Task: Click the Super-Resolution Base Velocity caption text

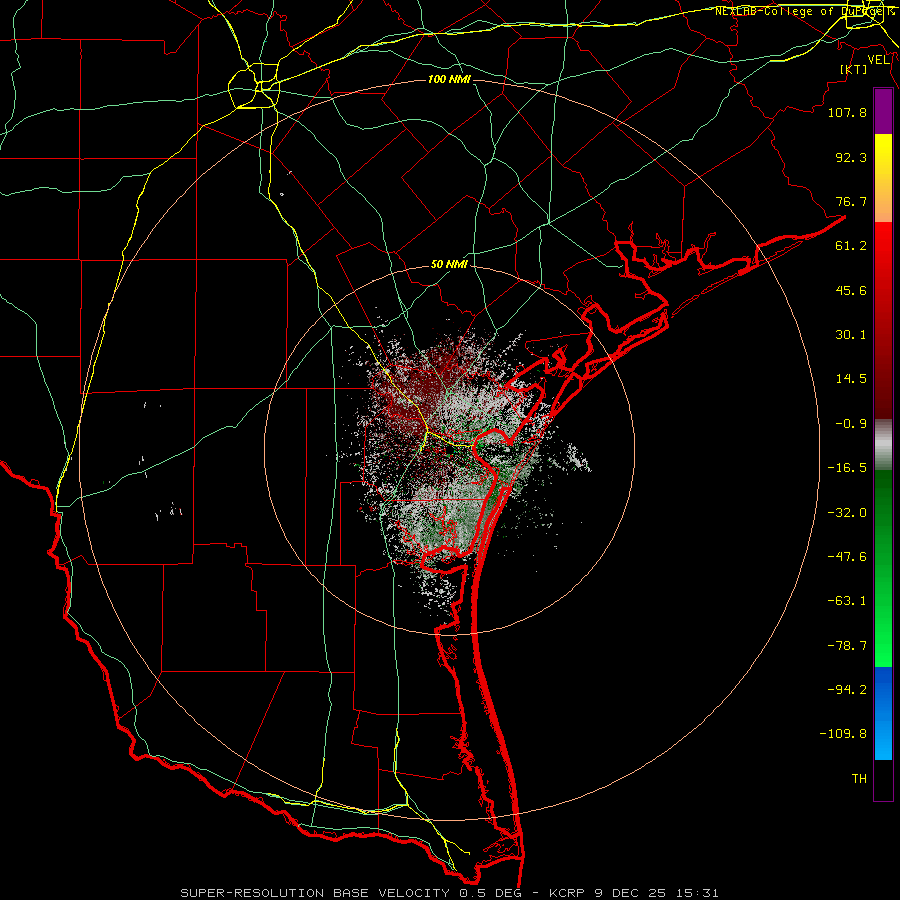Action: point(449,893)
